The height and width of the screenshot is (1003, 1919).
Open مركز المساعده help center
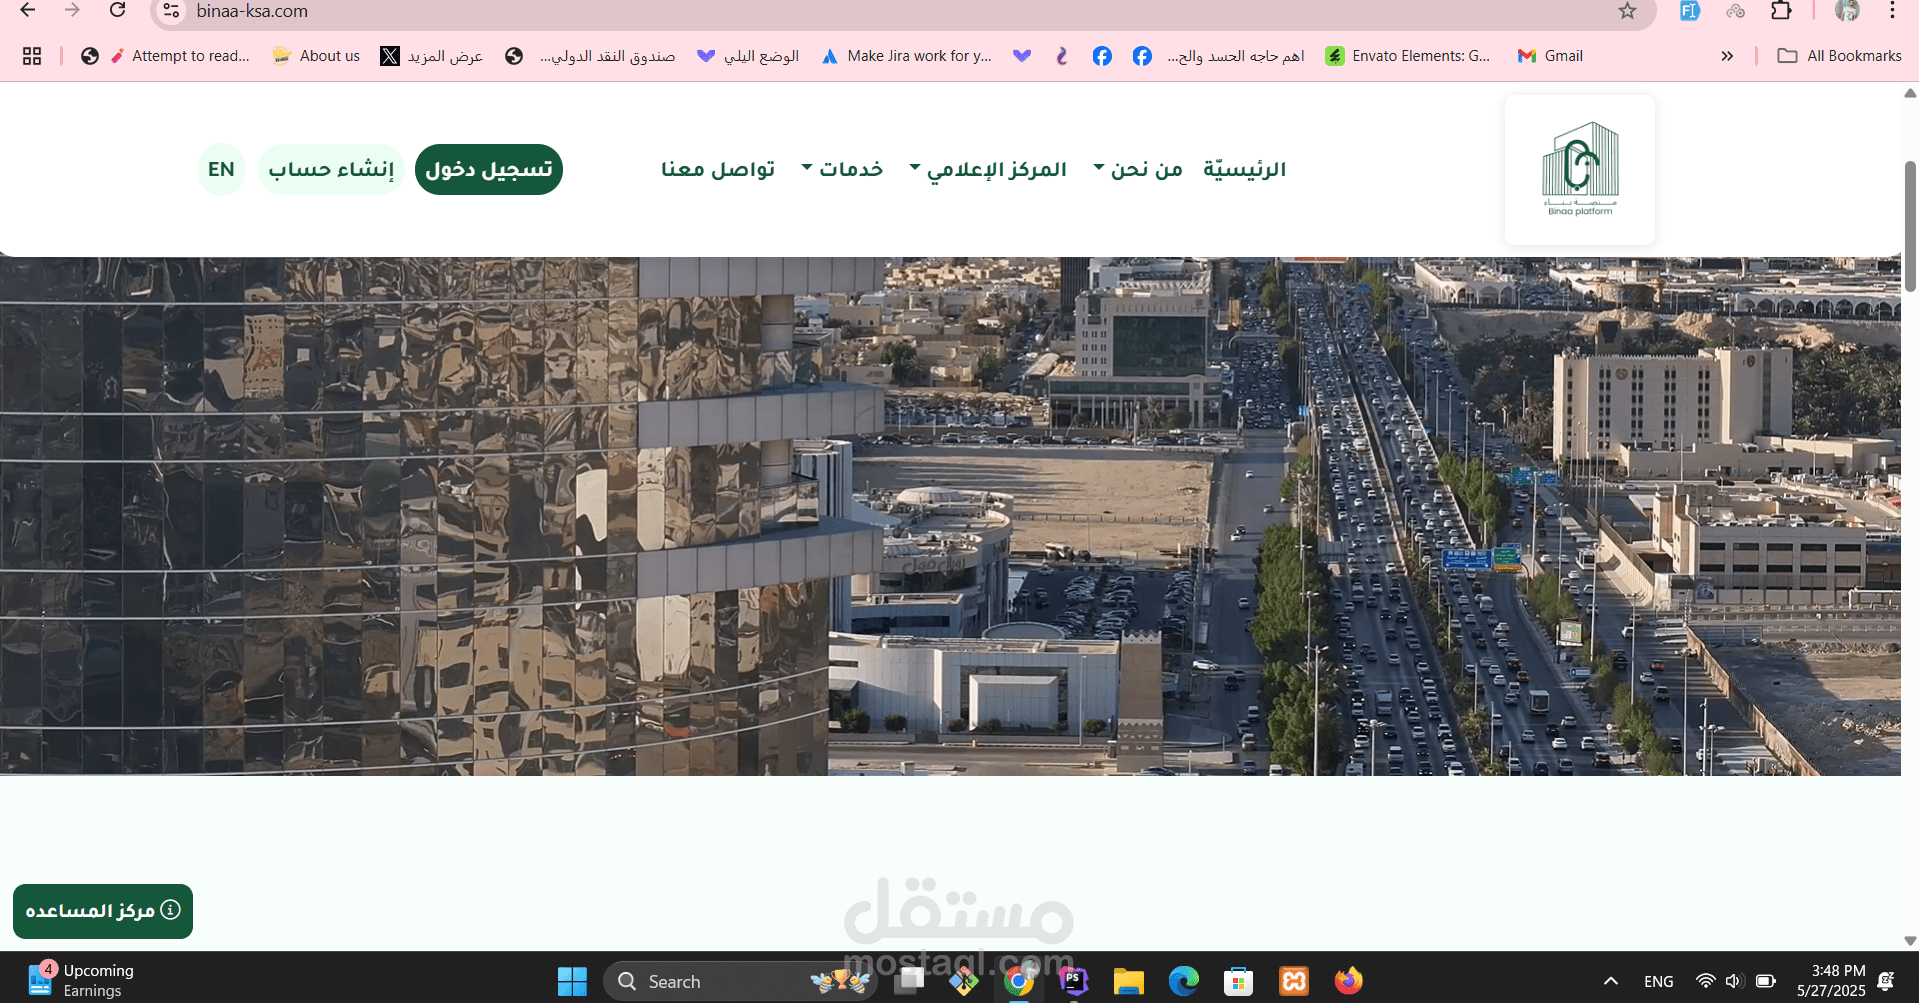(102, 911)
